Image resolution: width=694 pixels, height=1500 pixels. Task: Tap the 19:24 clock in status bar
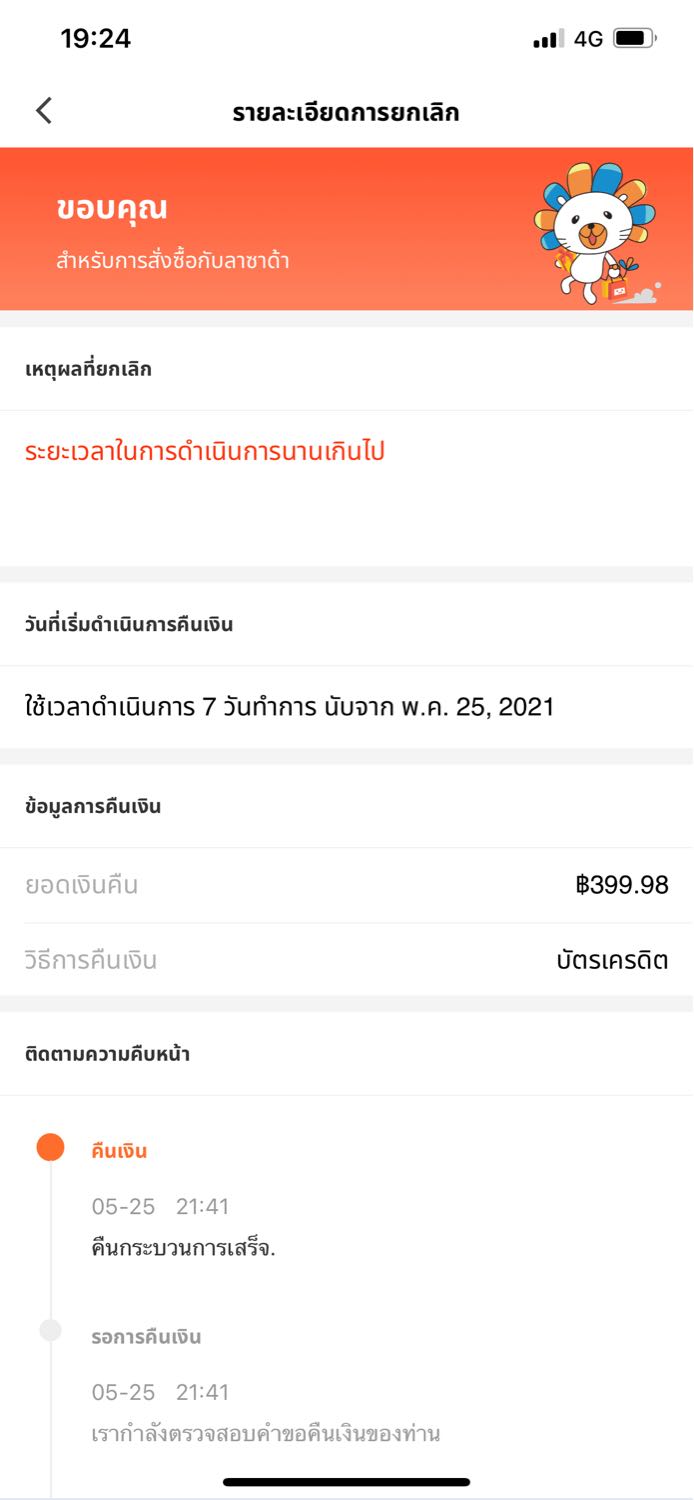coord(96,39)
